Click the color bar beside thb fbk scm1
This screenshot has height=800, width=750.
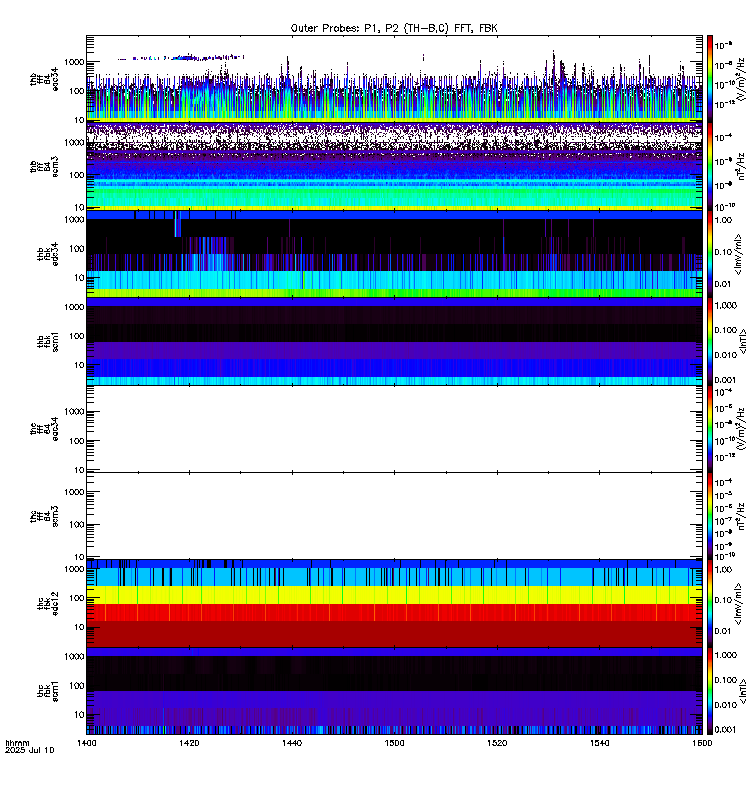[710, 341]
